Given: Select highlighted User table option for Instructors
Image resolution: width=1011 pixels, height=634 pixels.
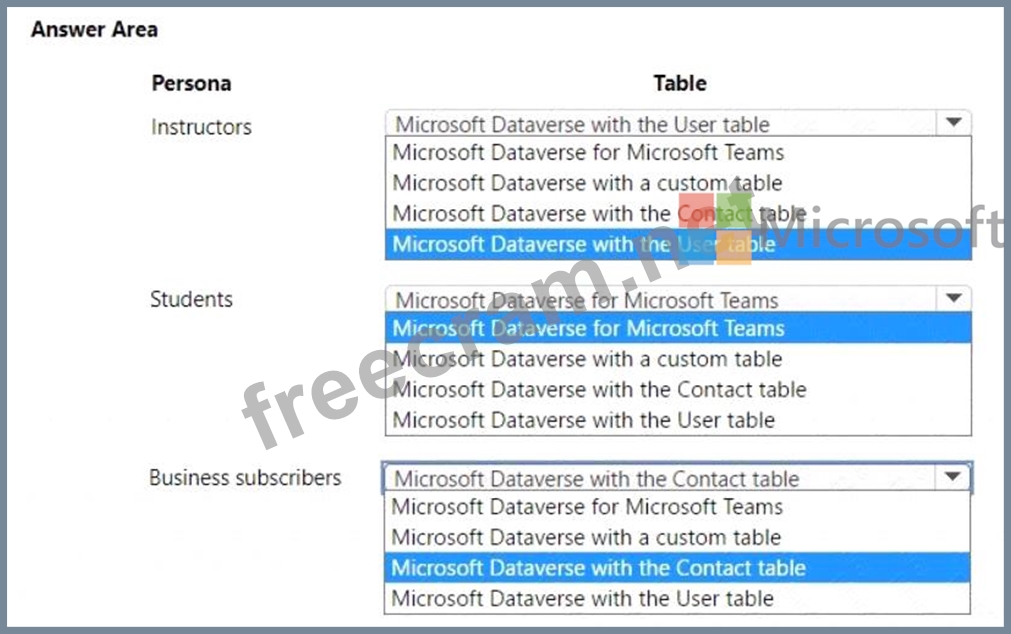Looking at the screenshot, I should click(x=583, y=244).
